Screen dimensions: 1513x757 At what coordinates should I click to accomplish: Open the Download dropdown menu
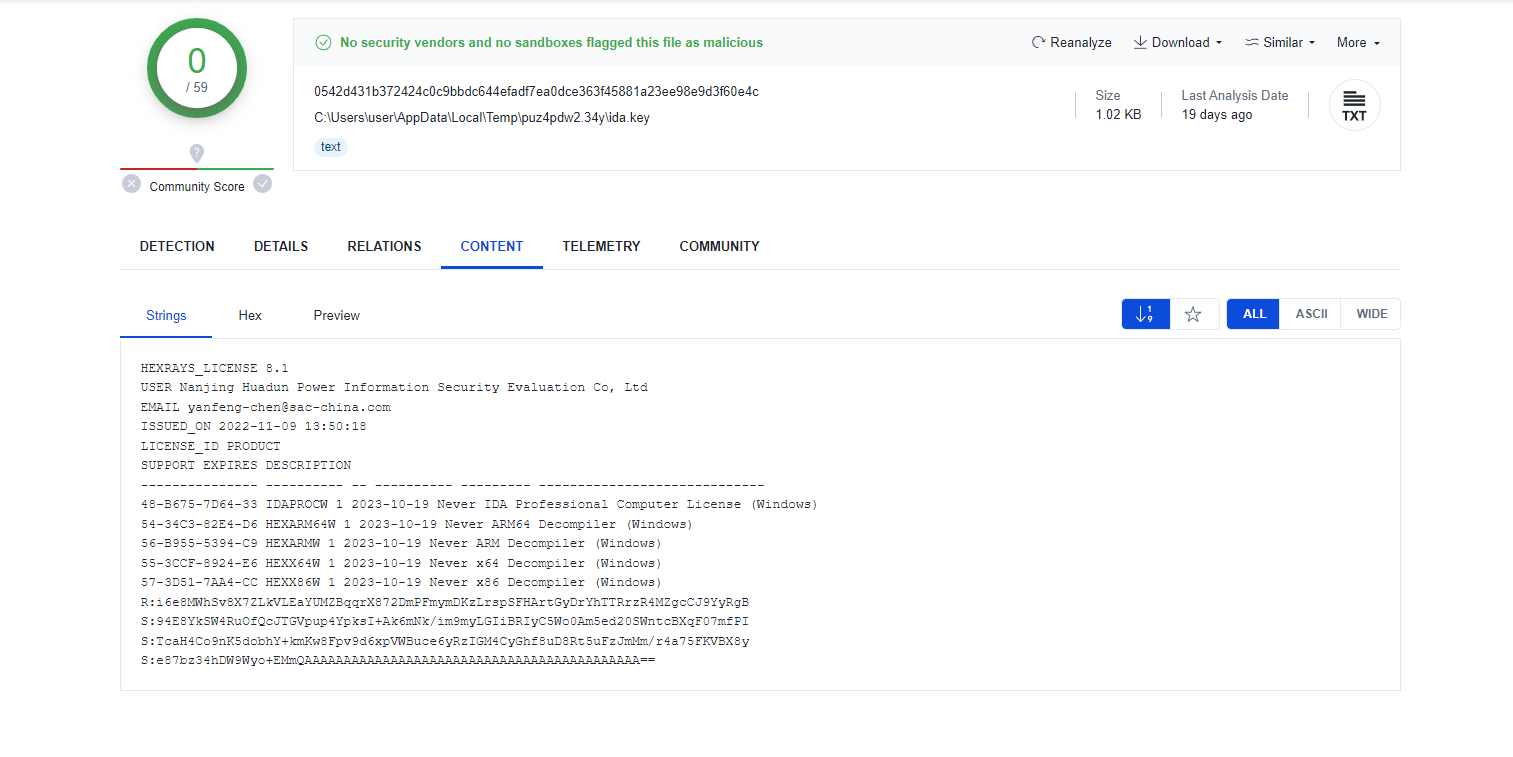[1178, 43]
